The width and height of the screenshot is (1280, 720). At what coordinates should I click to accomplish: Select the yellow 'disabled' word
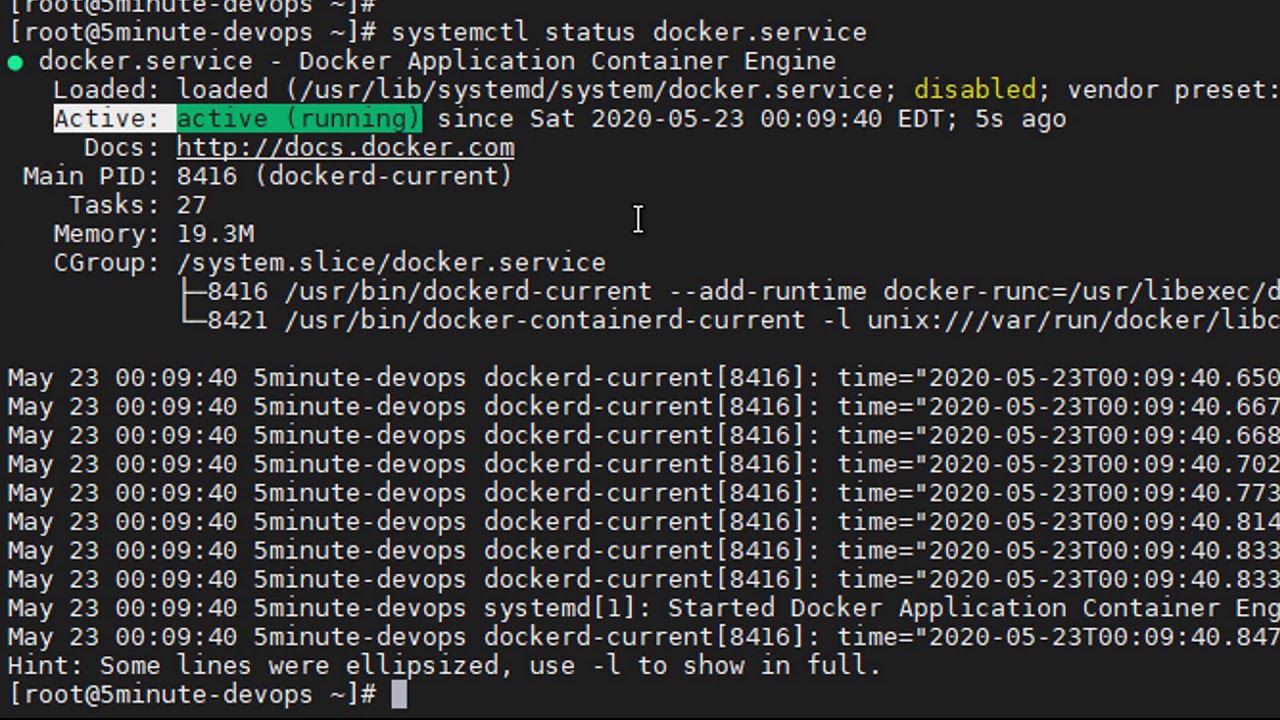pyautogui.click(x=975, y=90)
